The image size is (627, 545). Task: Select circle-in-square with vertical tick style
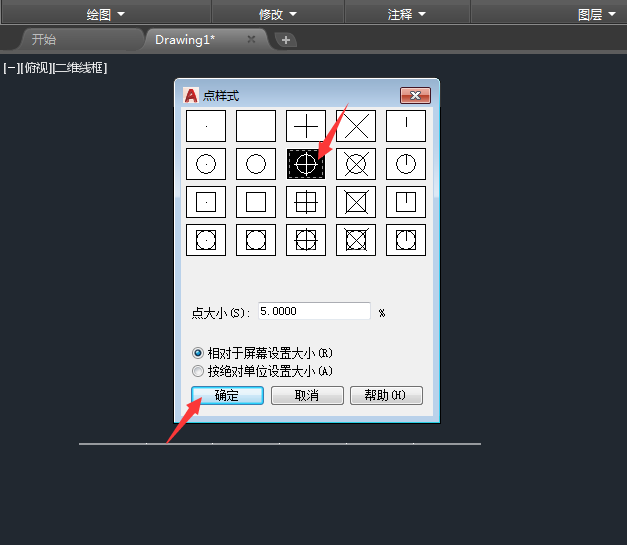click(x=406, y=240)
